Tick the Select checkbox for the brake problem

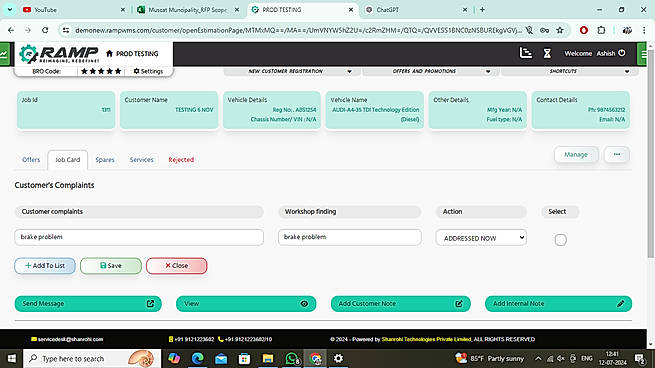tap(560, 240)
